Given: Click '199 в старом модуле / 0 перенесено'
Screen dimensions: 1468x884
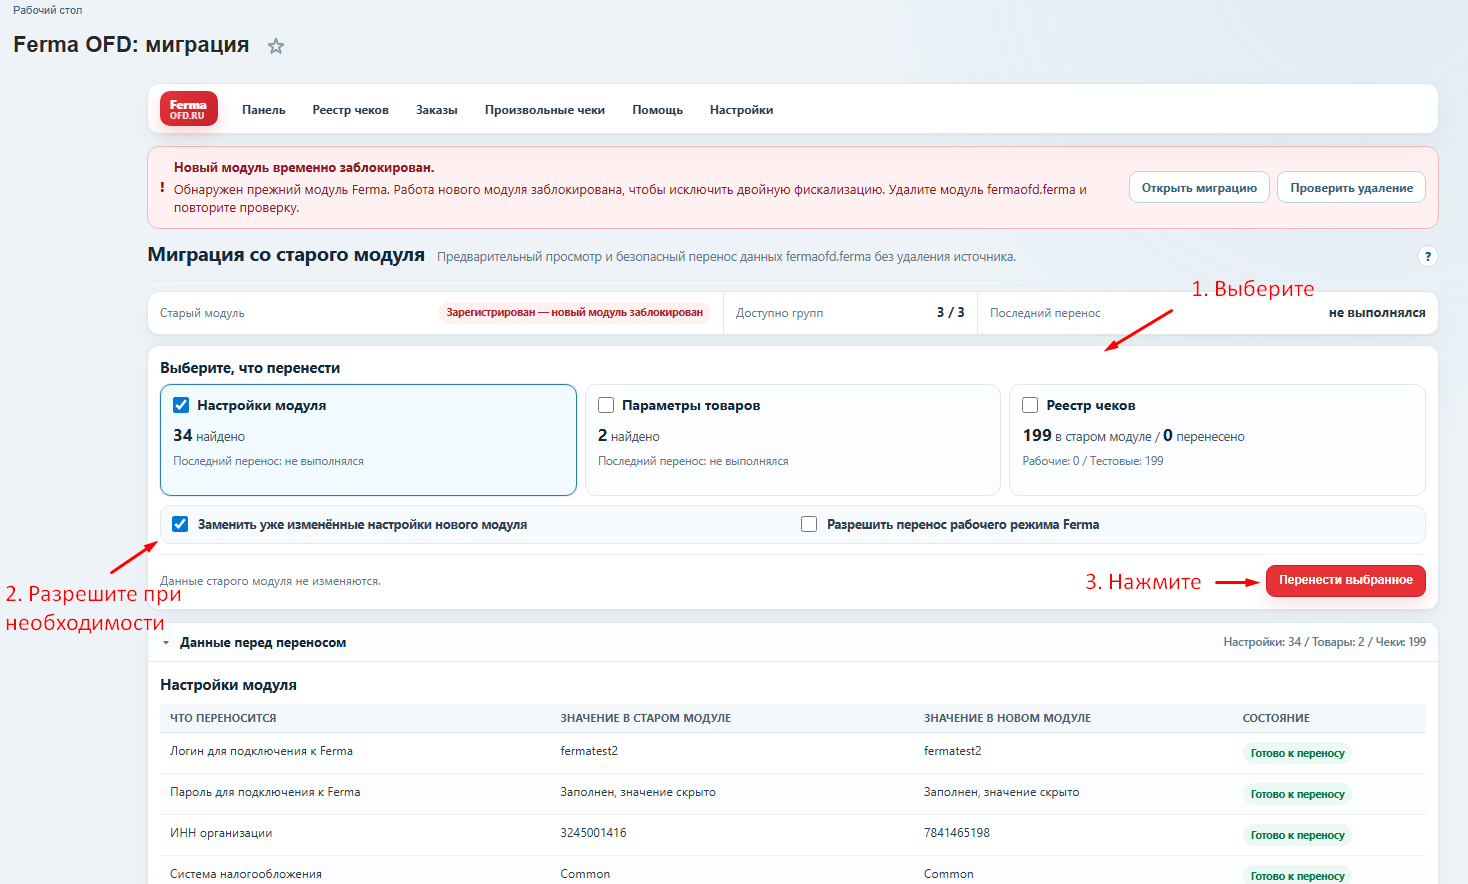Looking at the screenshot, I should point(1134,436).
